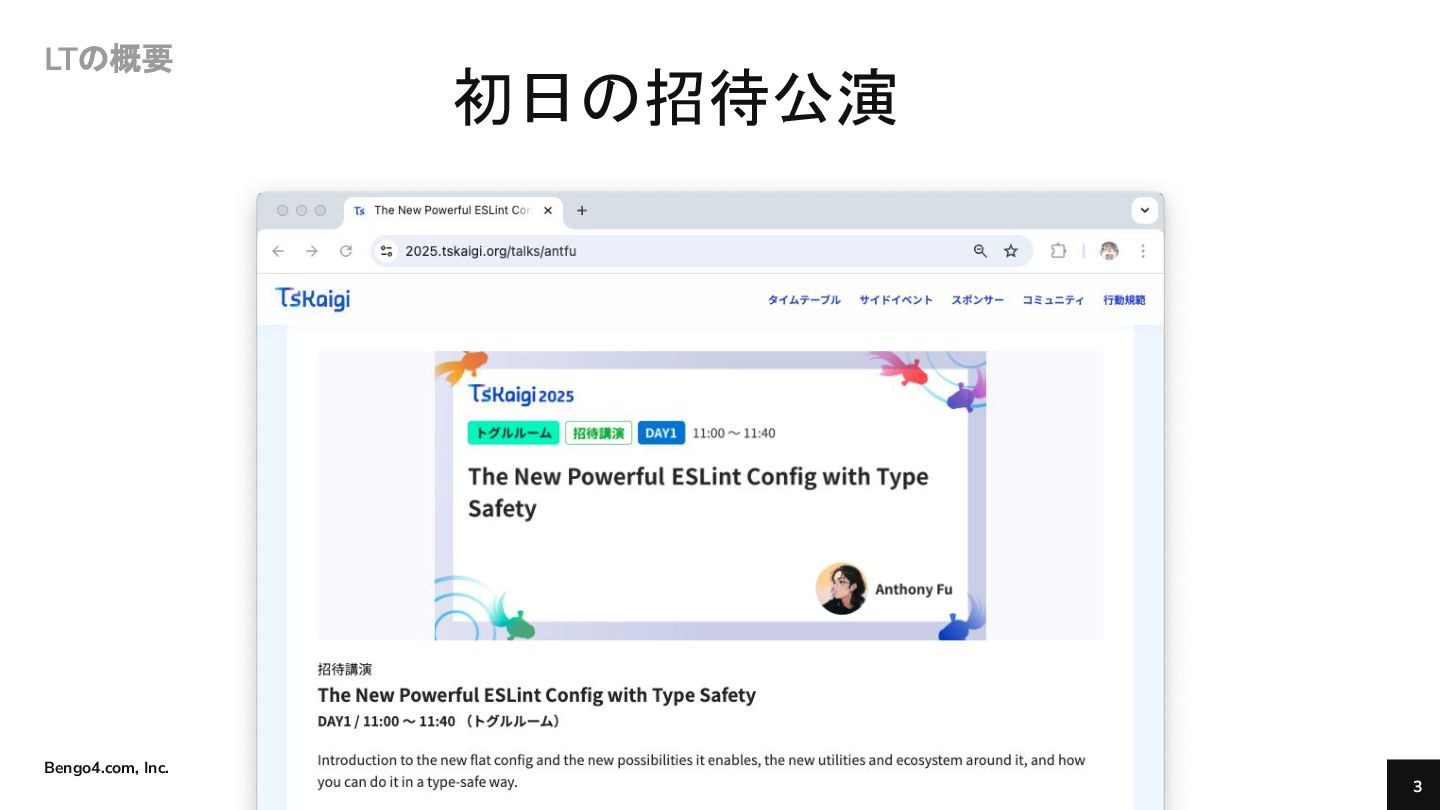Open the Chrome three-dot menu
The image size is (1440, 810).
pos(1143,251)
